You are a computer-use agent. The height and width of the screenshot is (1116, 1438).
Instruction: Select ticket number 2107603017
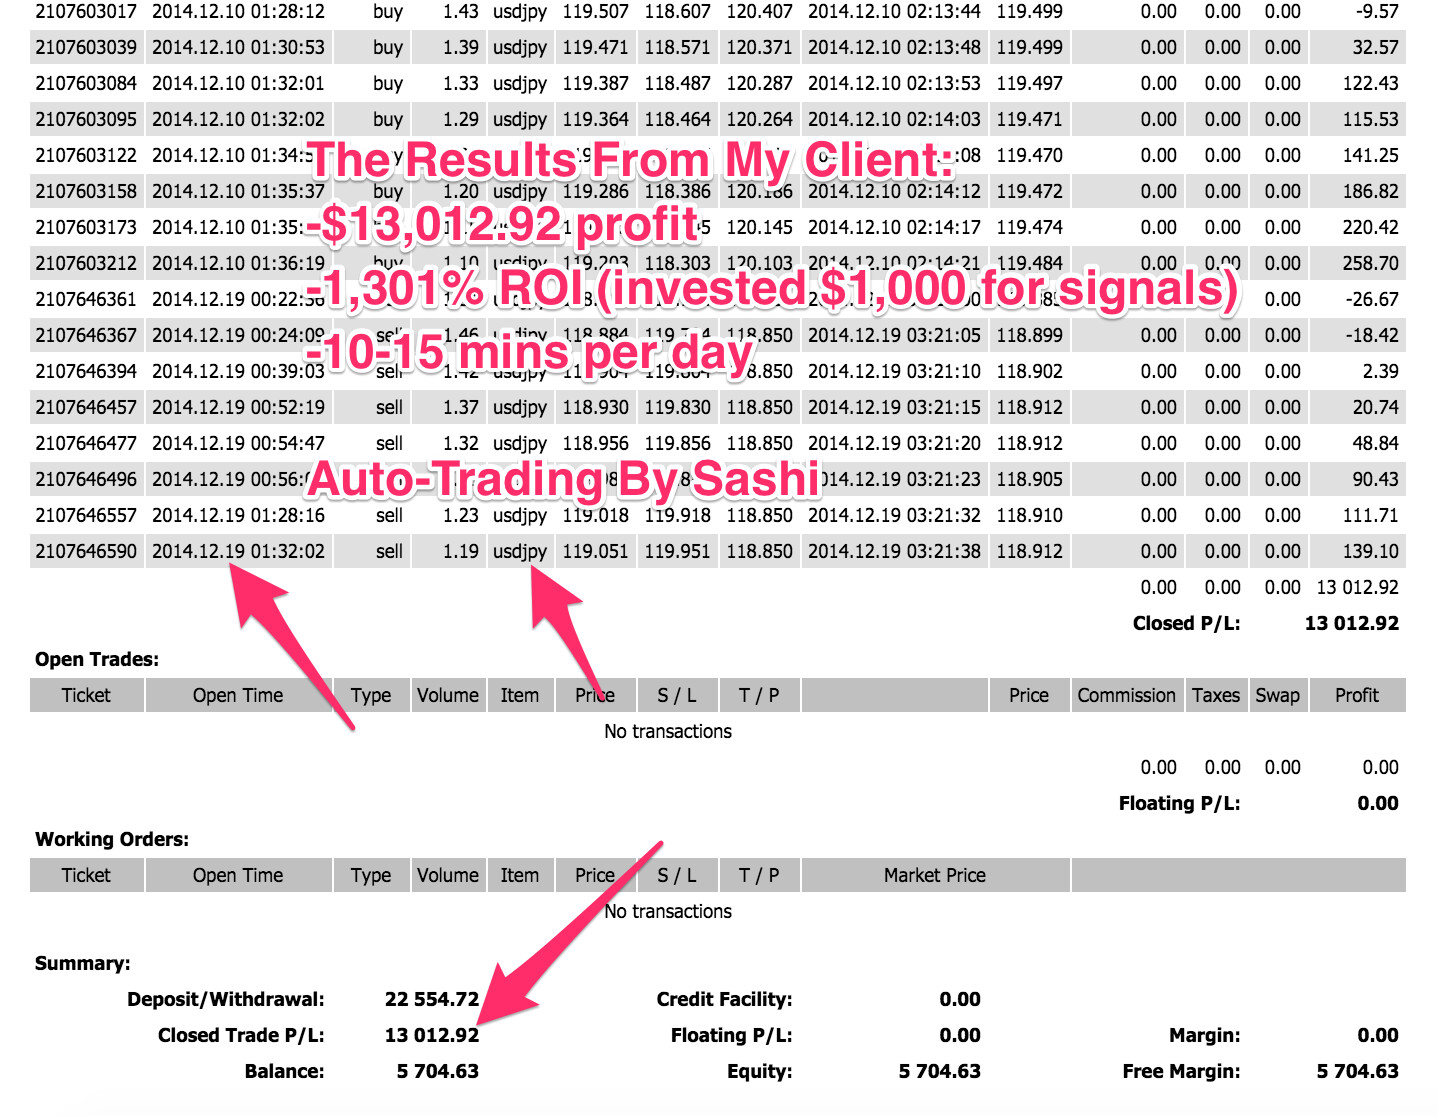click(x=86, y=12)
